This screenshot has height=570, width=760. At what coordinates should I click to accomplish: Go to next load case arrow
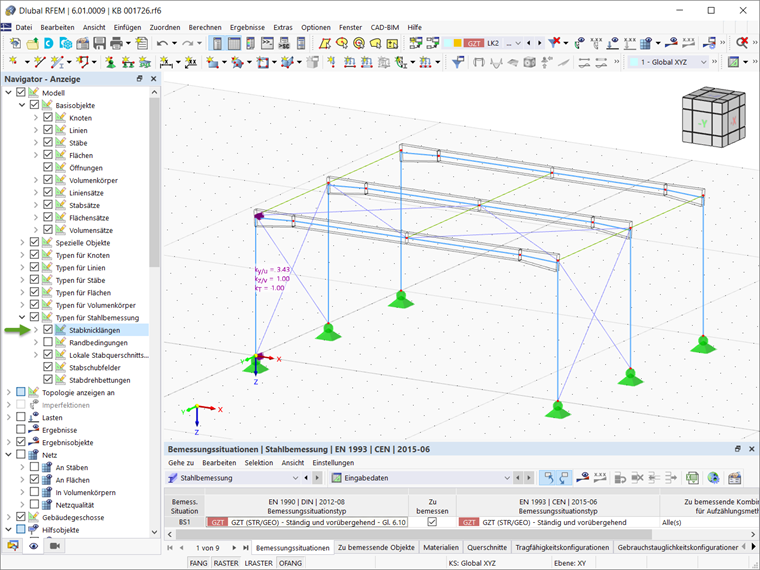click(539, 43)
